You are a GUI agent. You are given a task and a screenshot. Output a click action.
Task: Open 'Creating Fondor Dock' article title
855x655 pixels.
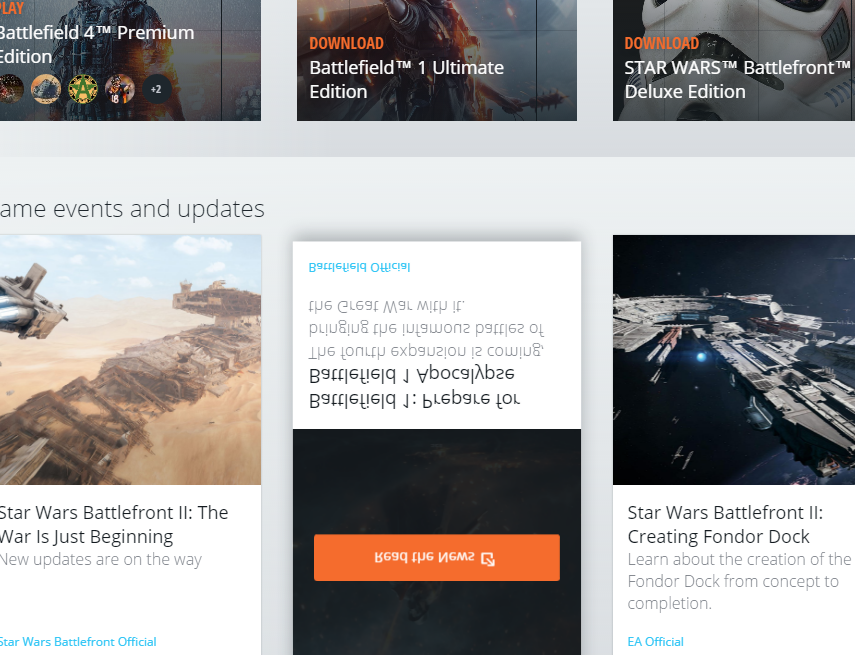[725, 524]
